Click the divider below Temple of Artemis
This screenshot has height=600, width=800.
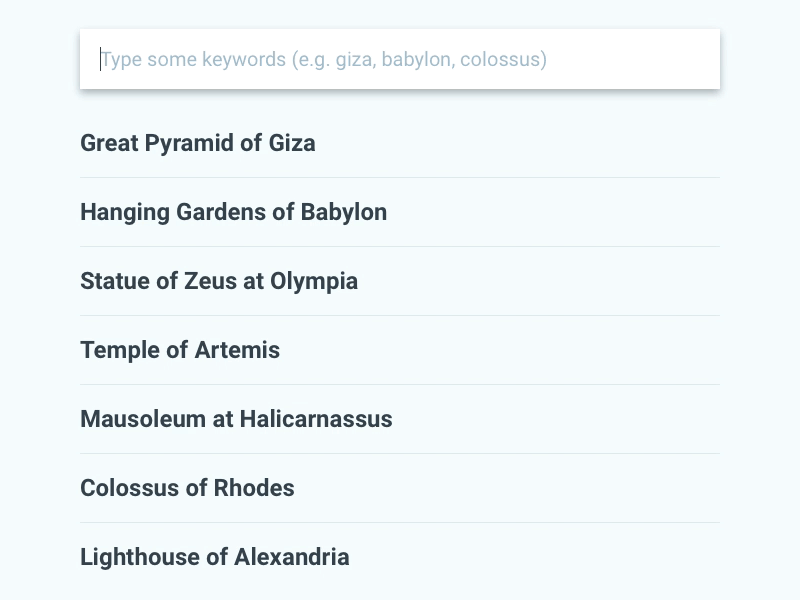pyautogui.click(x=400, y=384)
